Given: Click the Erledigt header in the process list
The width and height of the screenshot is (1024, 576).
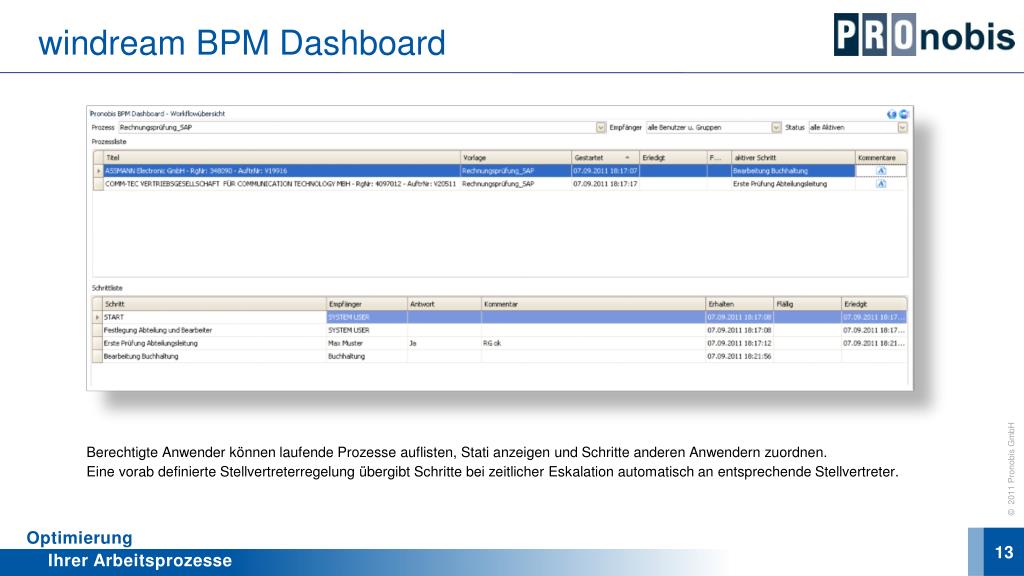Looking at the screenshot, I should 673,158.
